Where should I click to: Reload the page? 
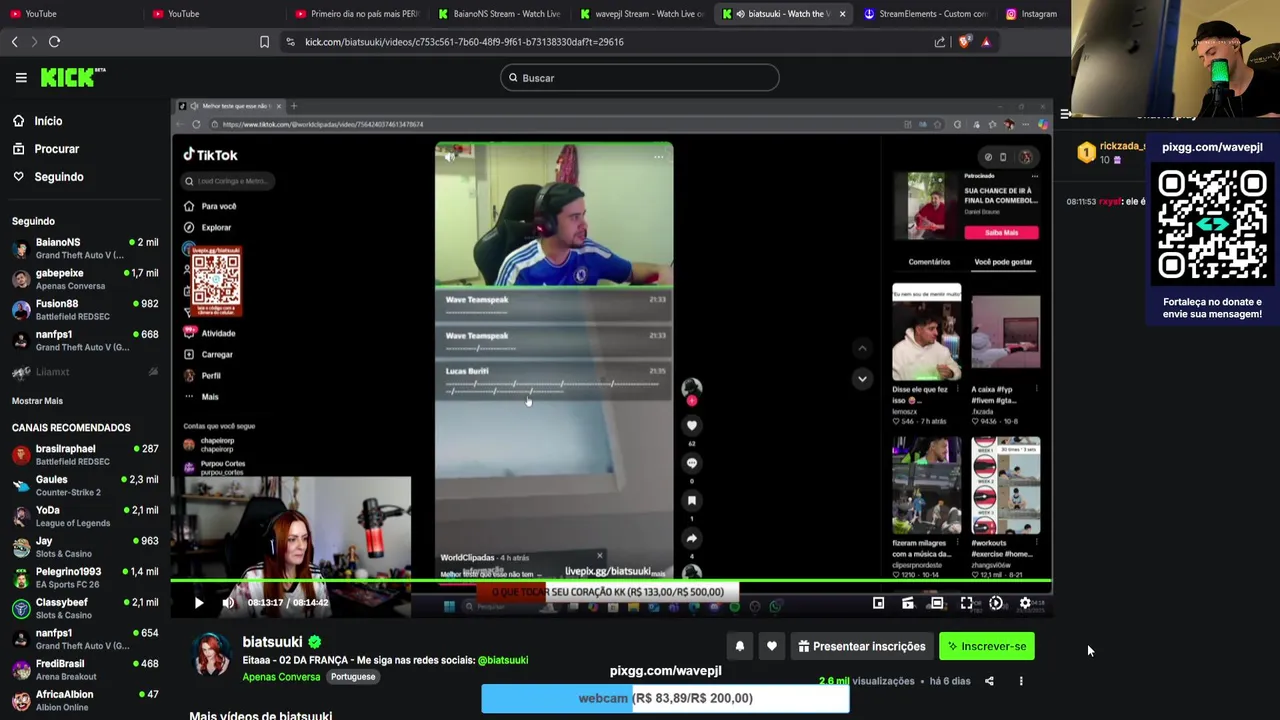click(55, 42)
